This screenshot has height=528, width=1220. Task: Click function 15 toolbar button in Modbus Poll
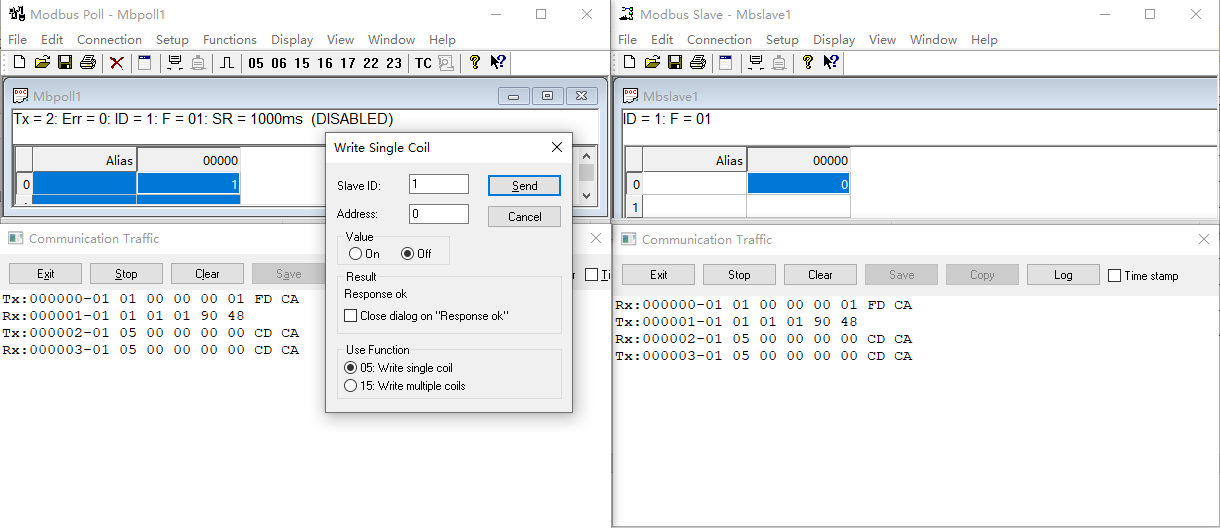point(302,63)
